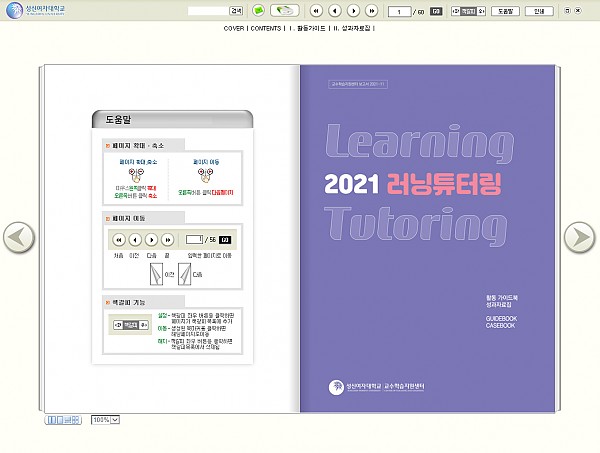Click the printer icon button

tap(284, 11)
